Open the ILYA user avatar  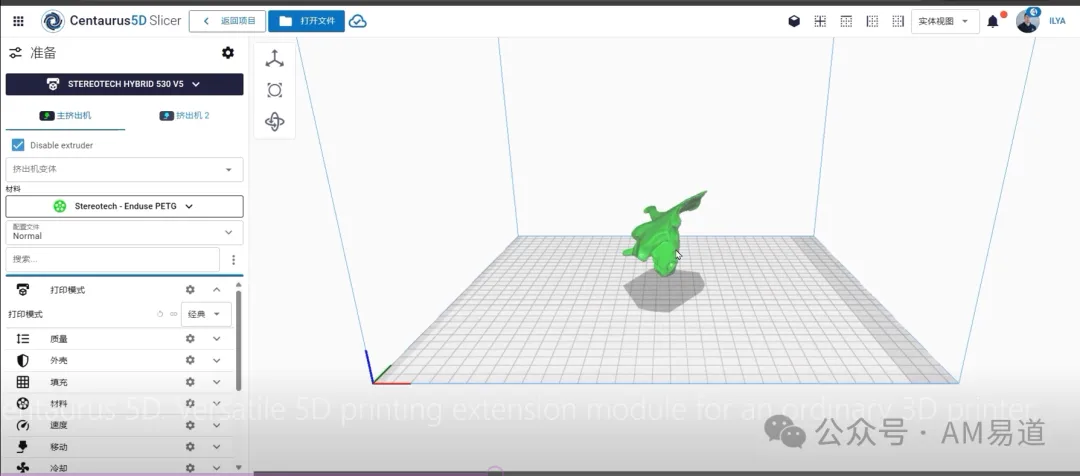pyautogui.click(x=1027, y=21)
